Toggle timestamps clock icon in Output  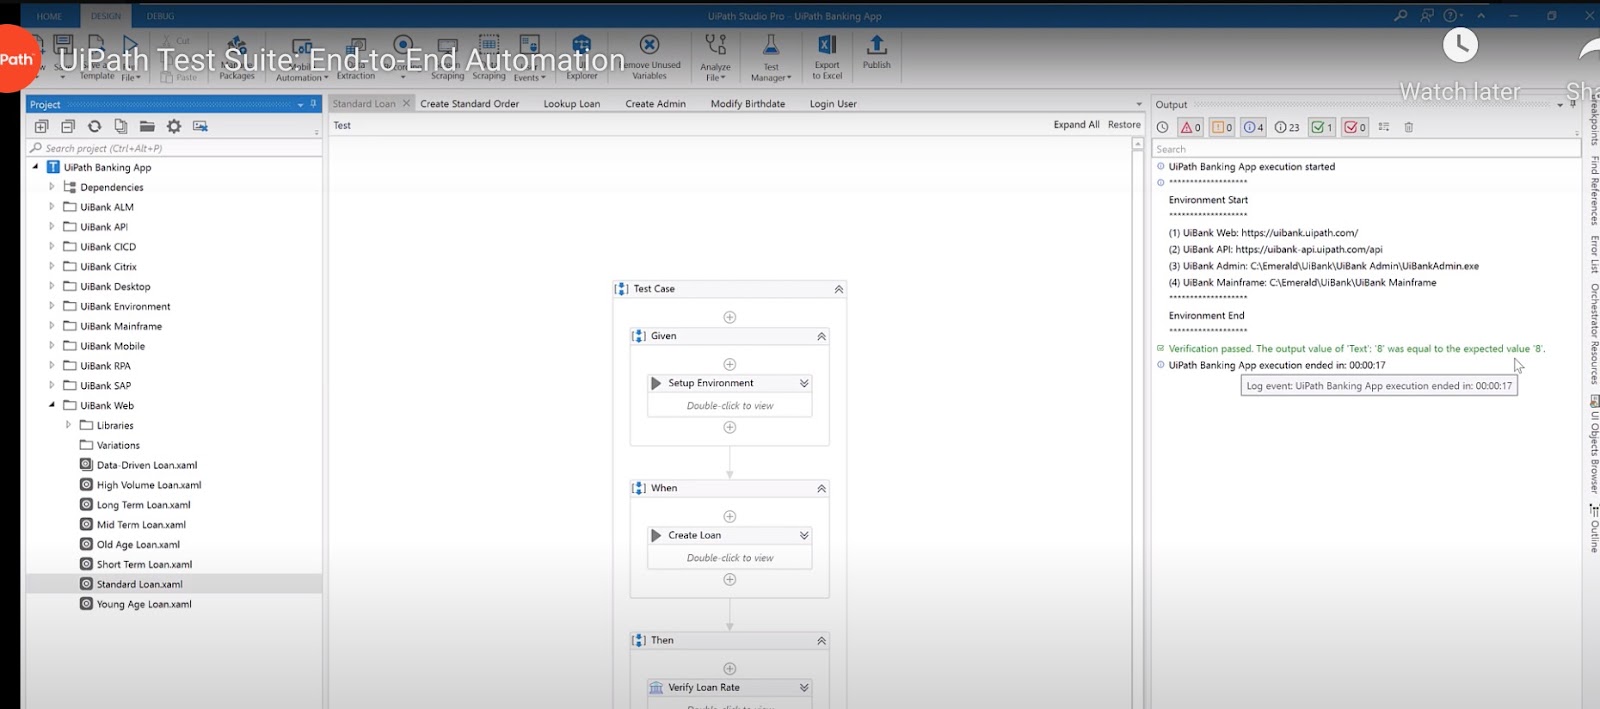[1162, 127]
